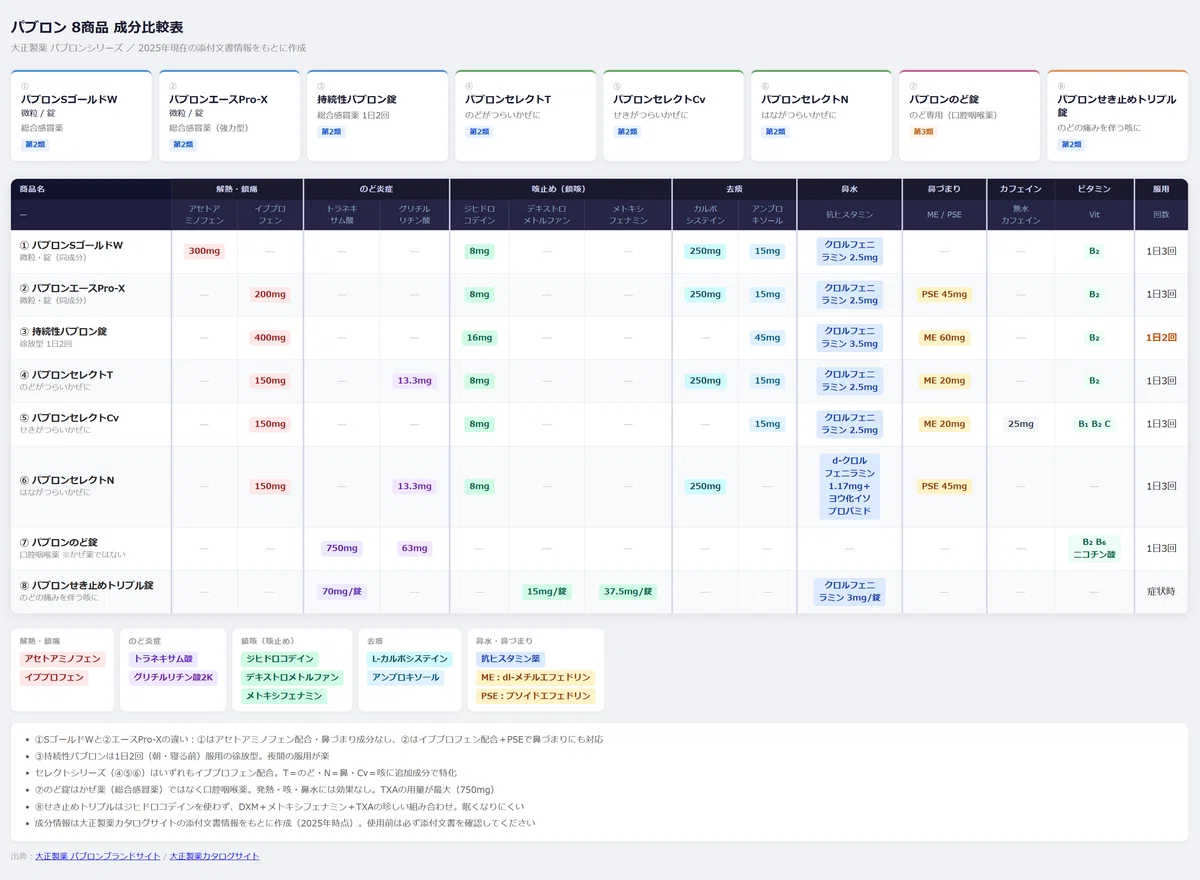Click the 第3類 badge on パブロンのど錠 card

[x=923, y=132]
